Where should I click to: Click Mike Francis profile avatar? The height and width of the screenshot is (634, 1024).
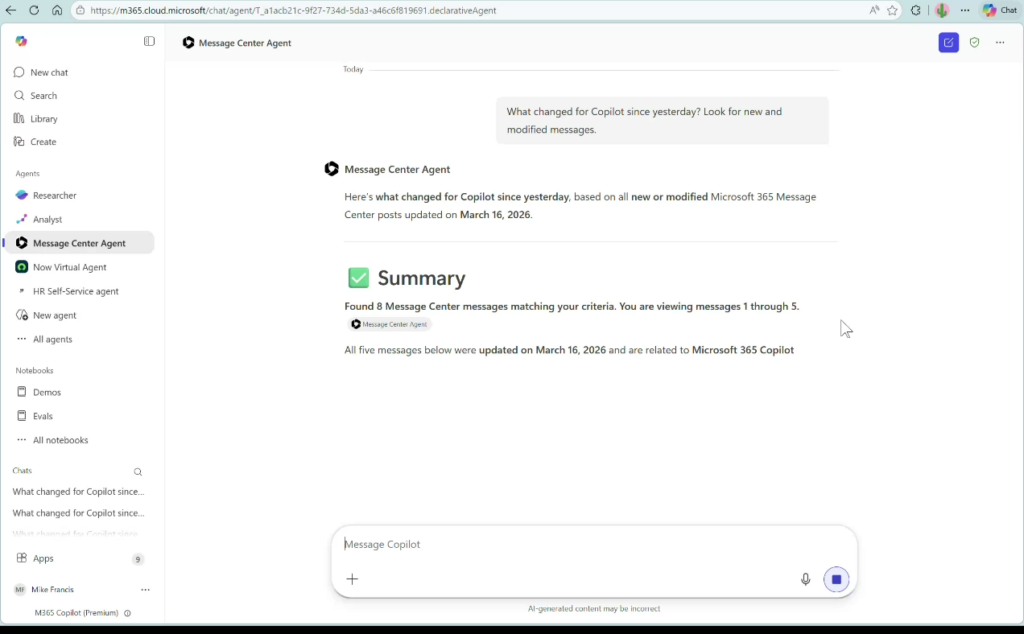pyautogui.click(x=20, y=590)
